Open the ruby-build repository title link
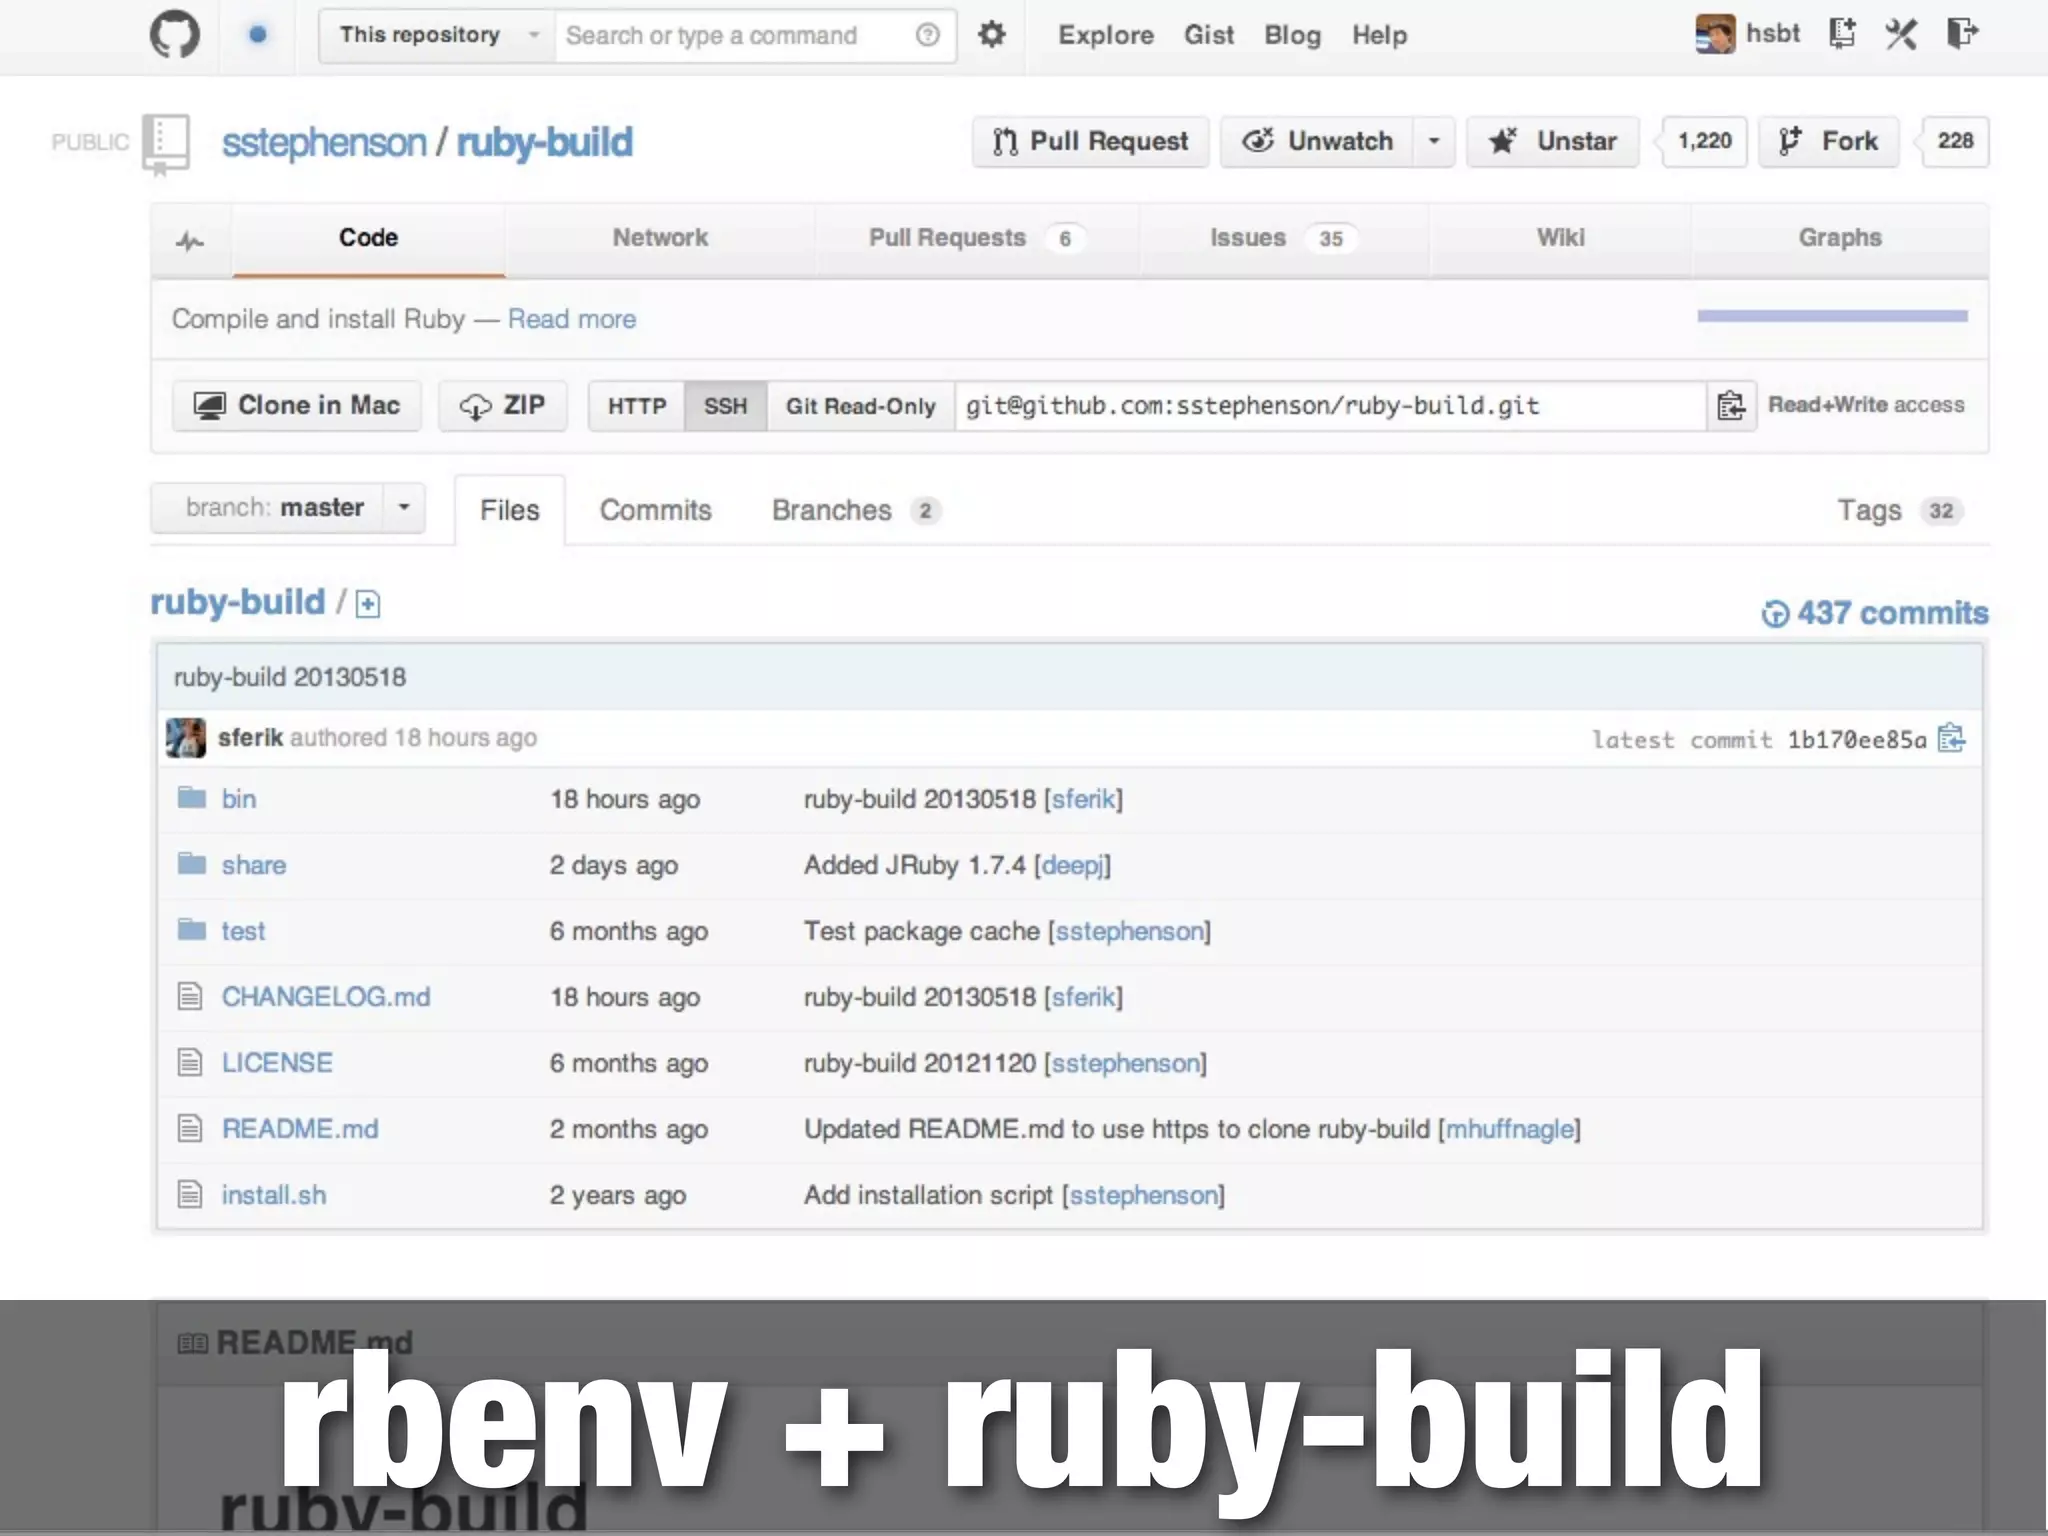 coord(545,142)
